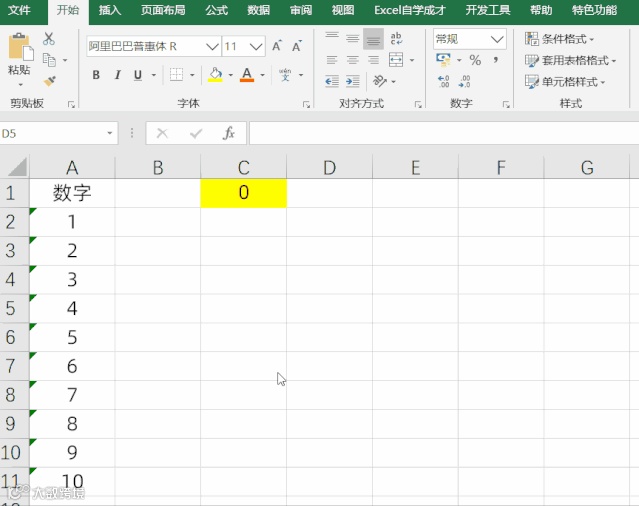
Task: Toggle Bold formatting
Action: pyautogui.click(x=96, y=75)
